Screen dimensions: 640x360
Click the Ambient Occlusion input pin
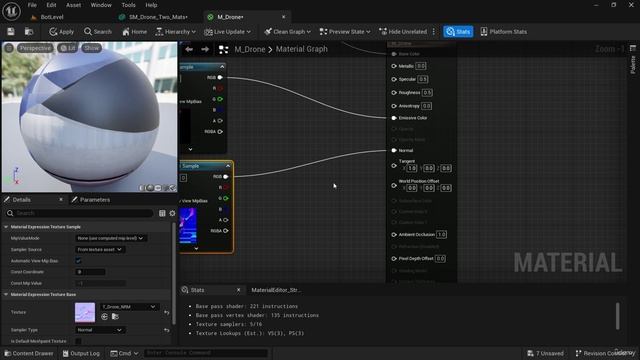pos(394,235)
